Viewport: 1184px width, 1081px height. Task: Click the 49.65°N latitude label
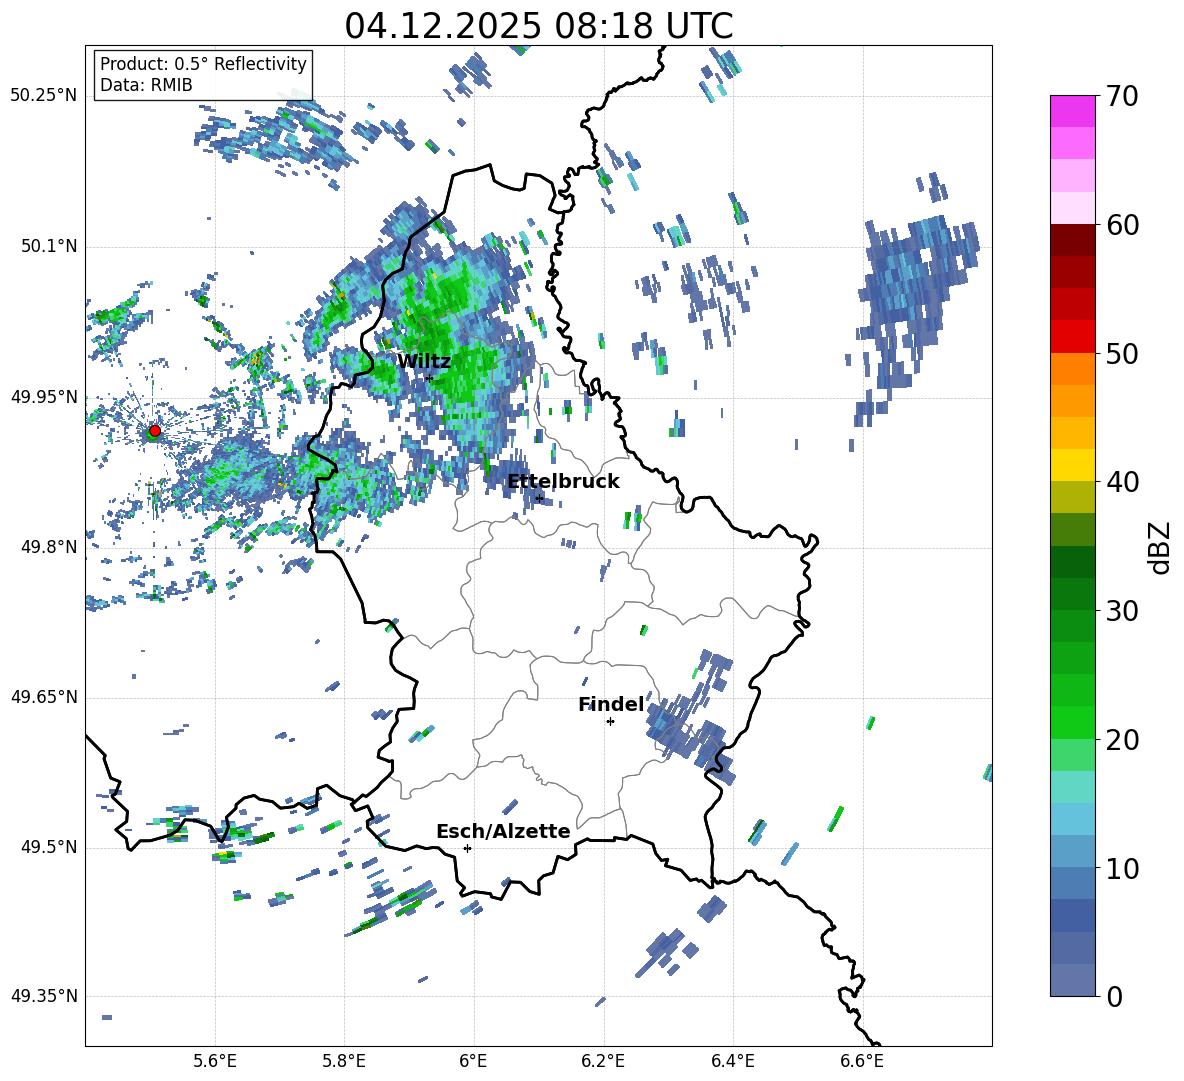[x=44, y=697]
